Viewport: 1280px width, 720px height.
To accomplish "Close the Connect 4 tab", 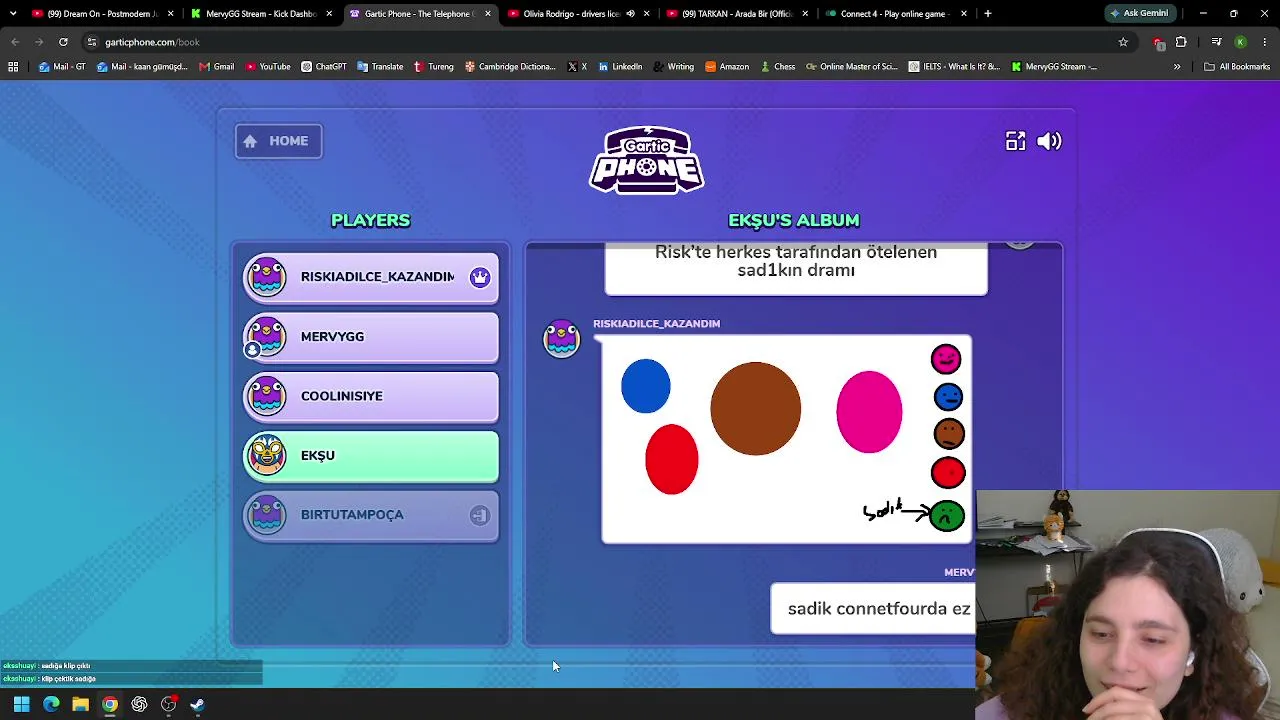I will click(x=964, y=14).
